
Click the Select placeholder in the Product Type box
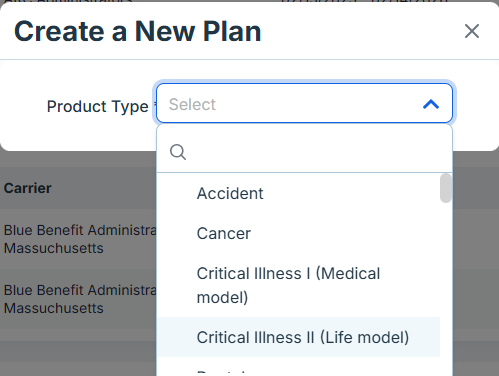192,104
